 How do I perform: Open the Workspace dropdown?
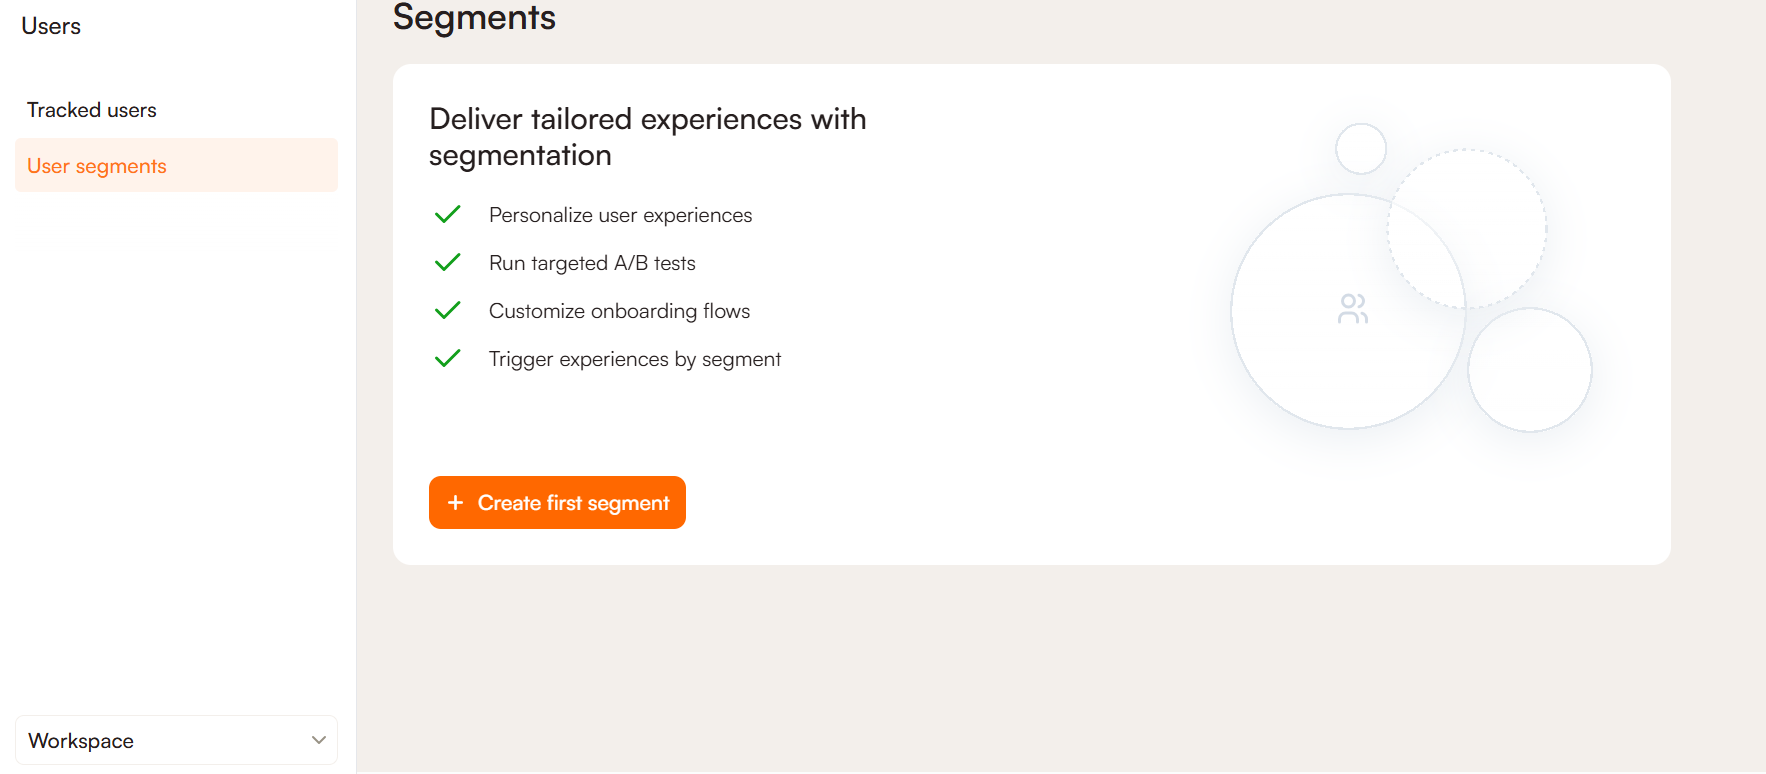click(x=176, y=741)
